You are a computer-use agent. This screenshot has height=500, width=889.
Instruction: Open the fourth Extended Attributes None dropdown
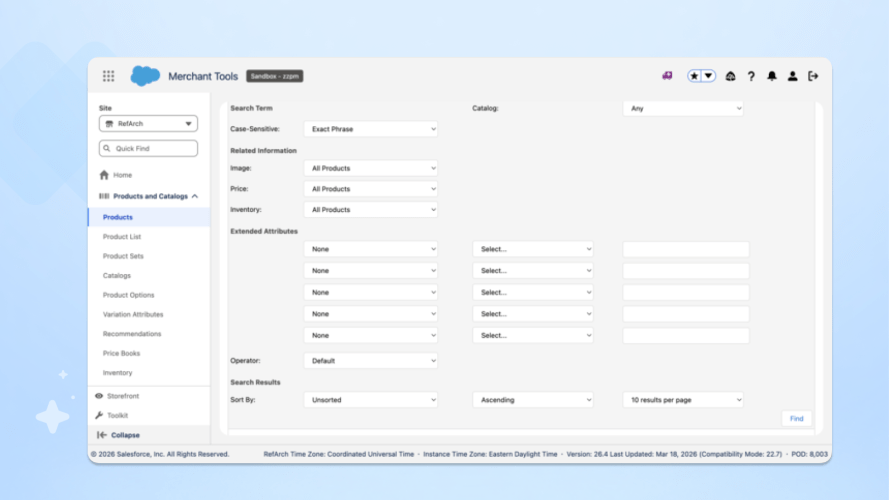371,314
